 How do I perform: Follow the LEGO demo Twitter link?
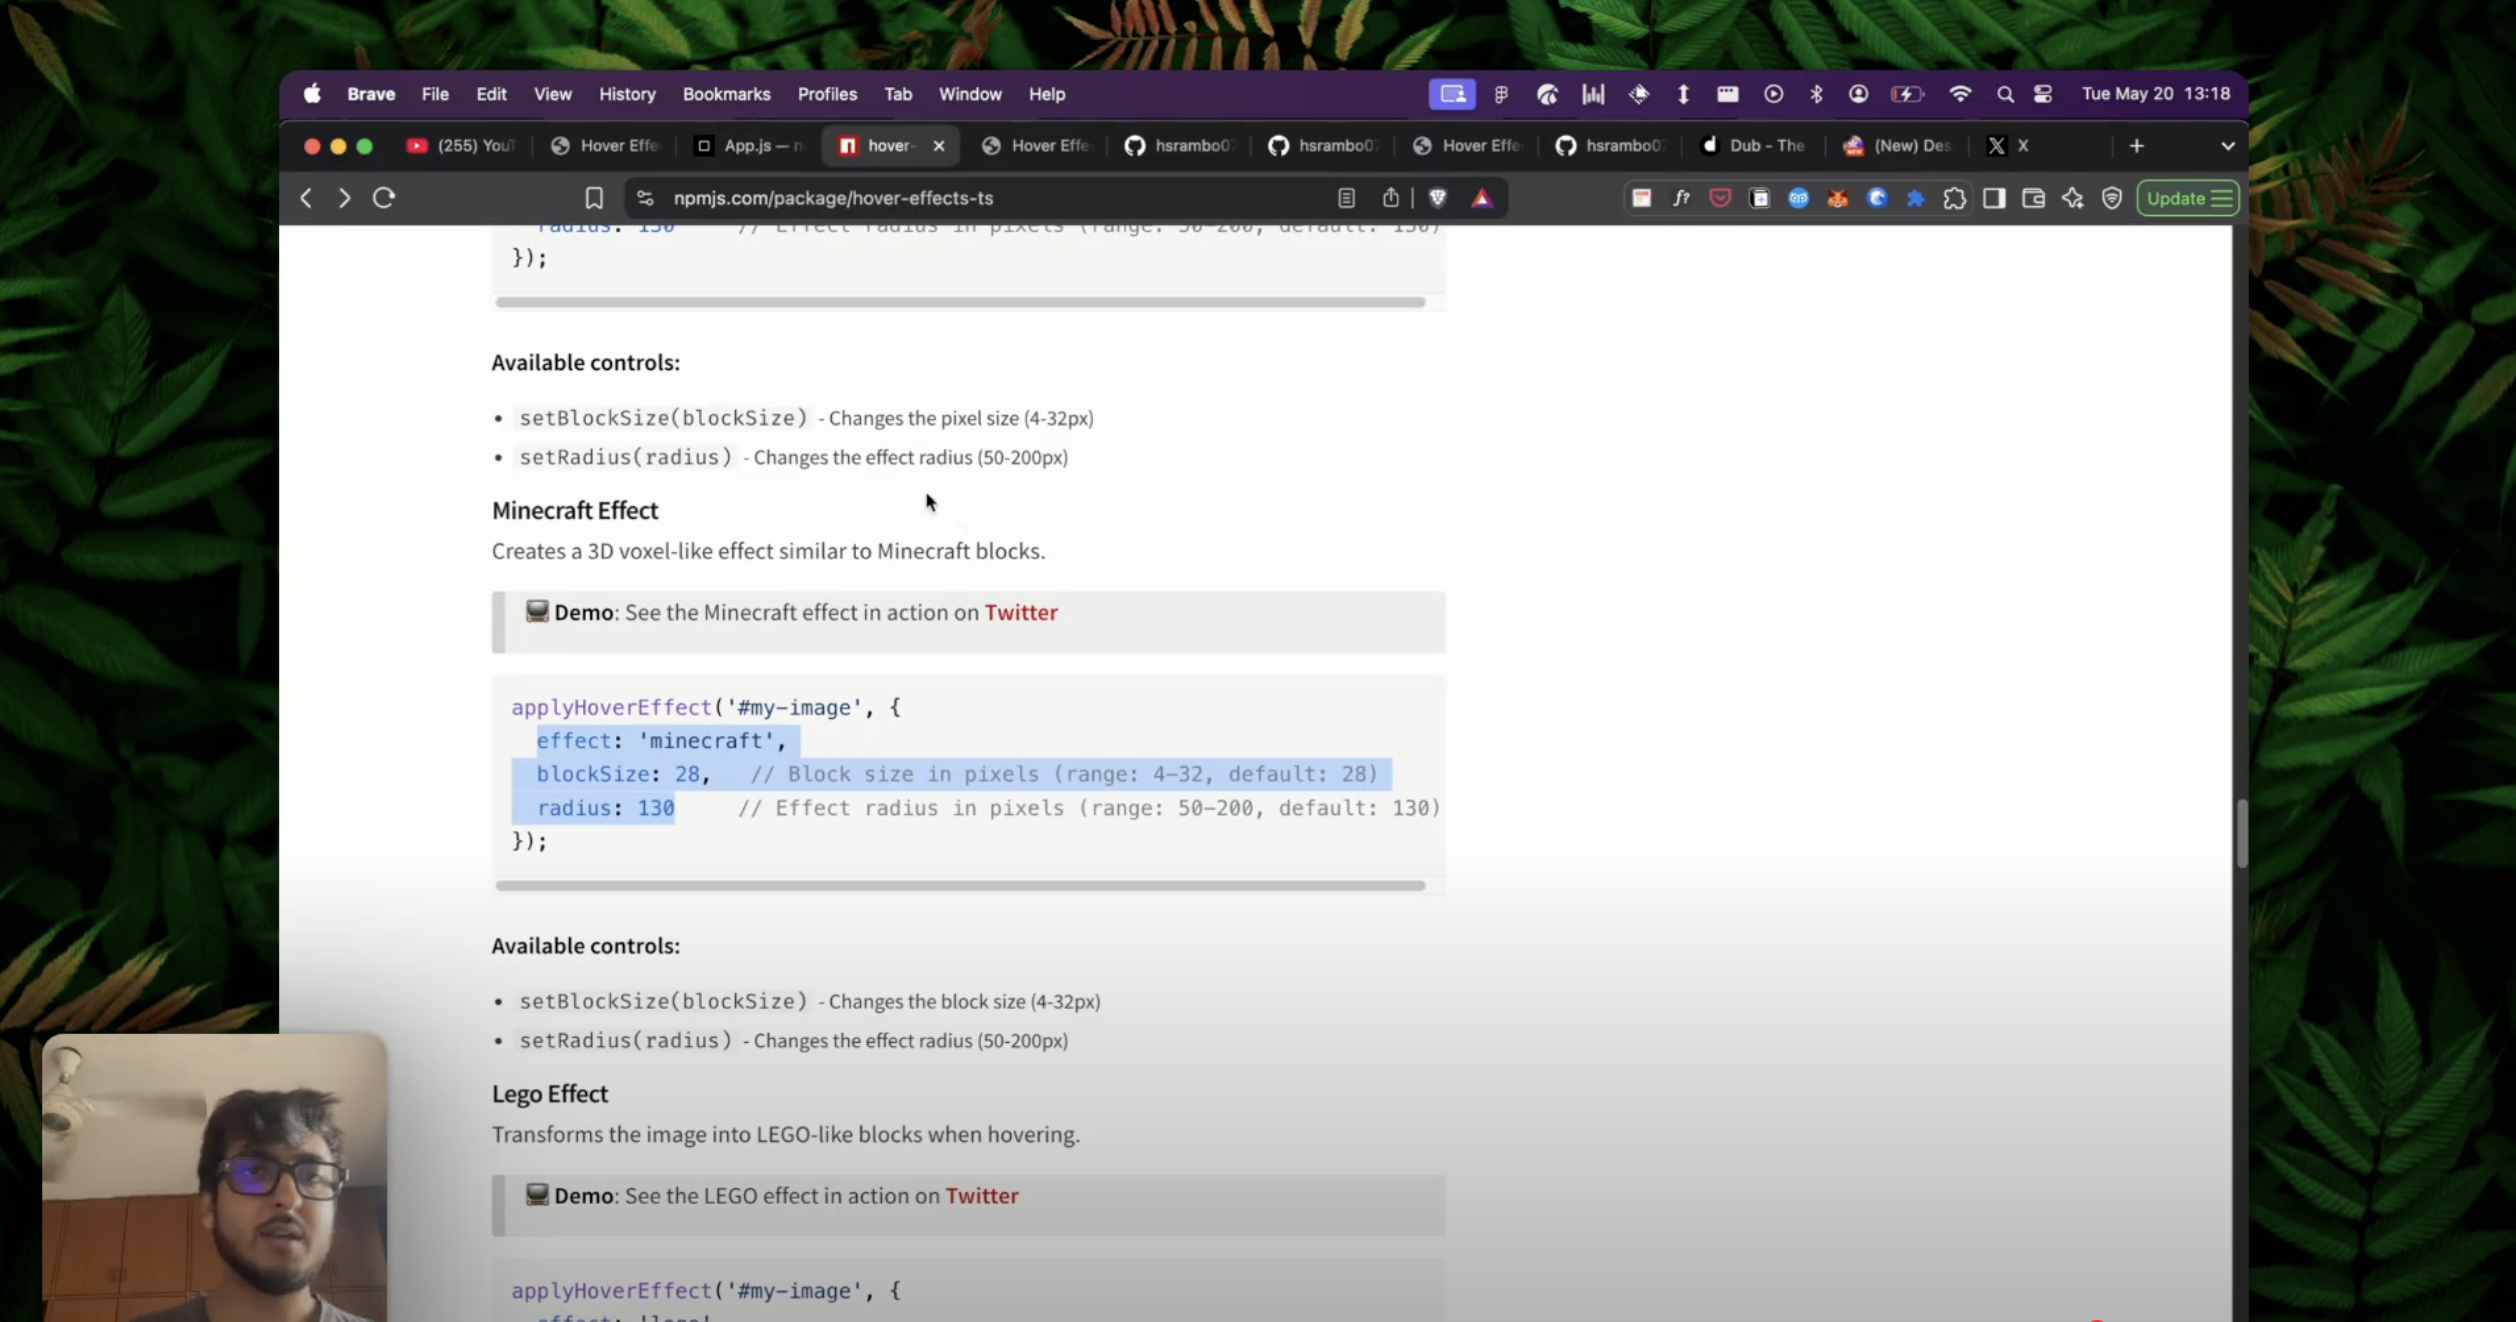coord(981,1196)
